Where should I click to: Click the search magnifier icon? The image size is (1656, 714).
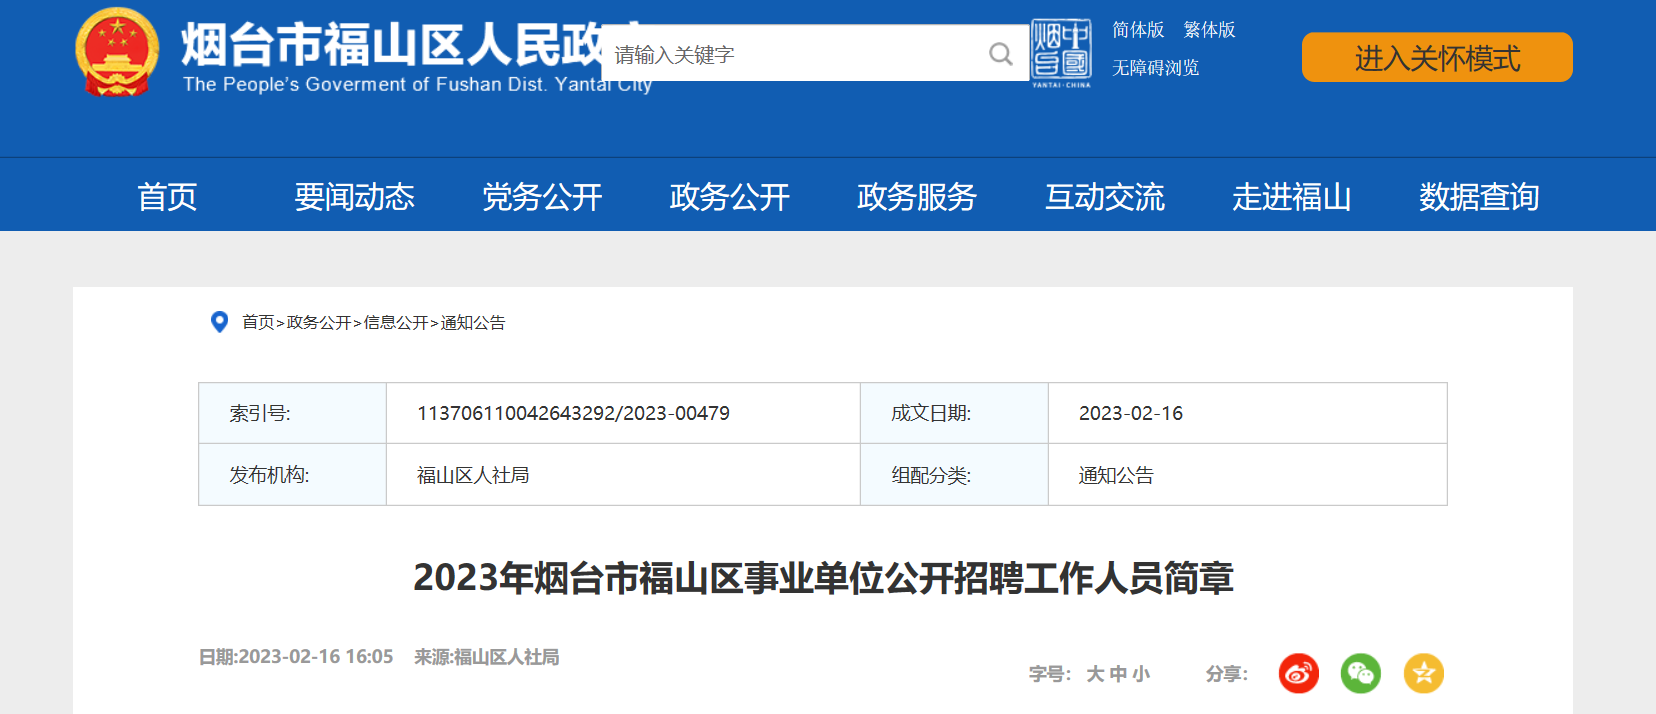pos(1000,54)
